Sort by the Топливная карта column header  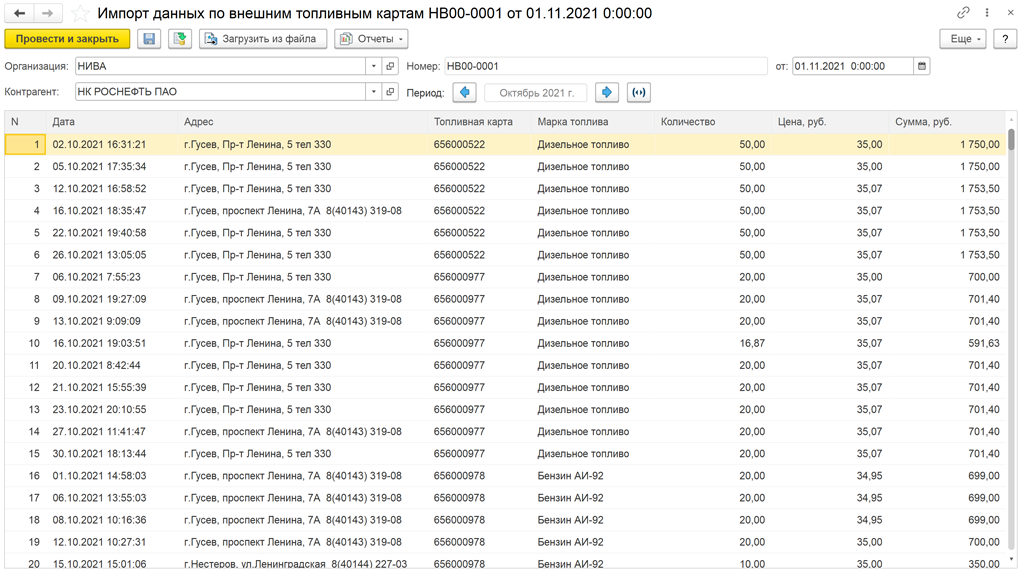tap(474, 122)
